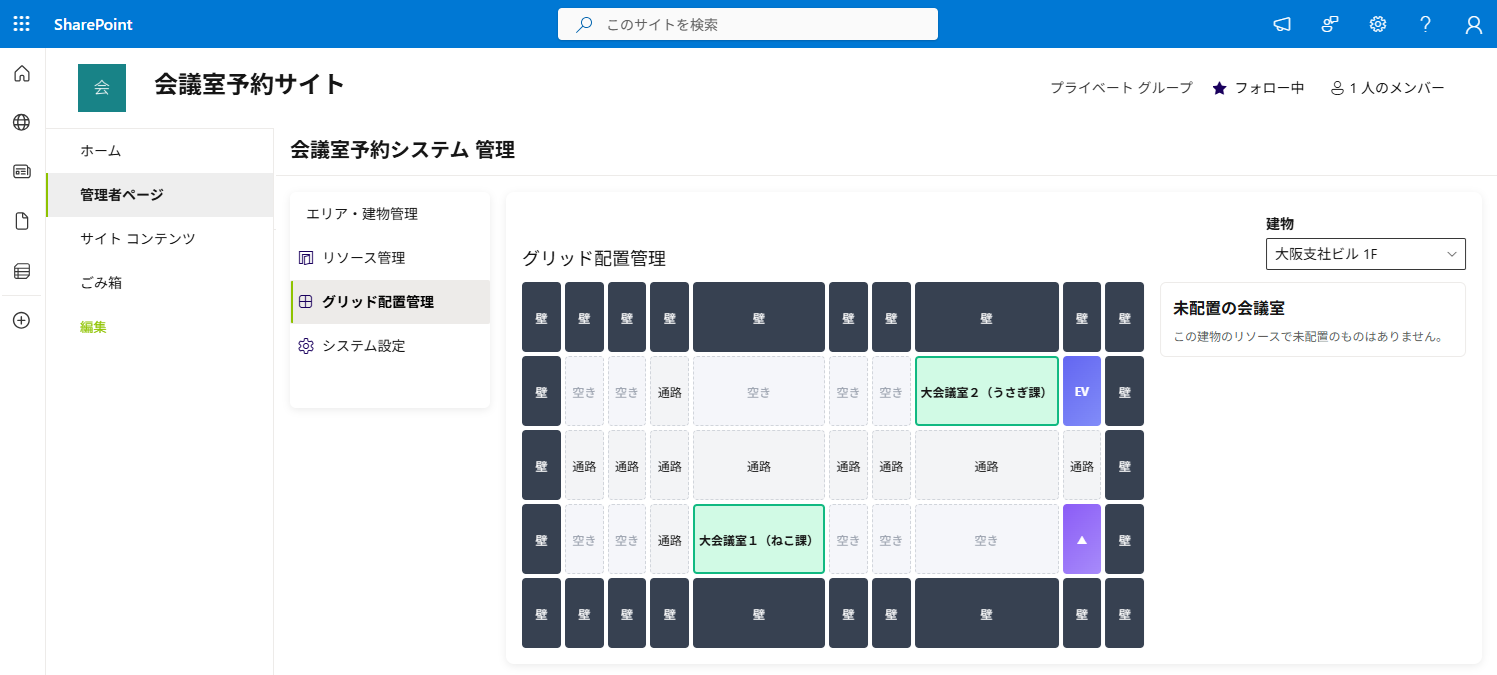Click the 壁 cell right of the EV cell
1497x675 pixels.
[x=1124, y=391]
